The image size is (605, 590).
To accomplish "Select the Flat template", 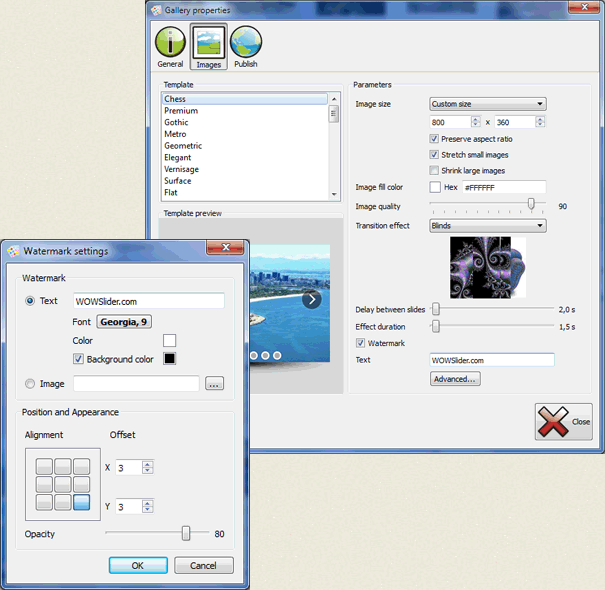I will [245, 192].
